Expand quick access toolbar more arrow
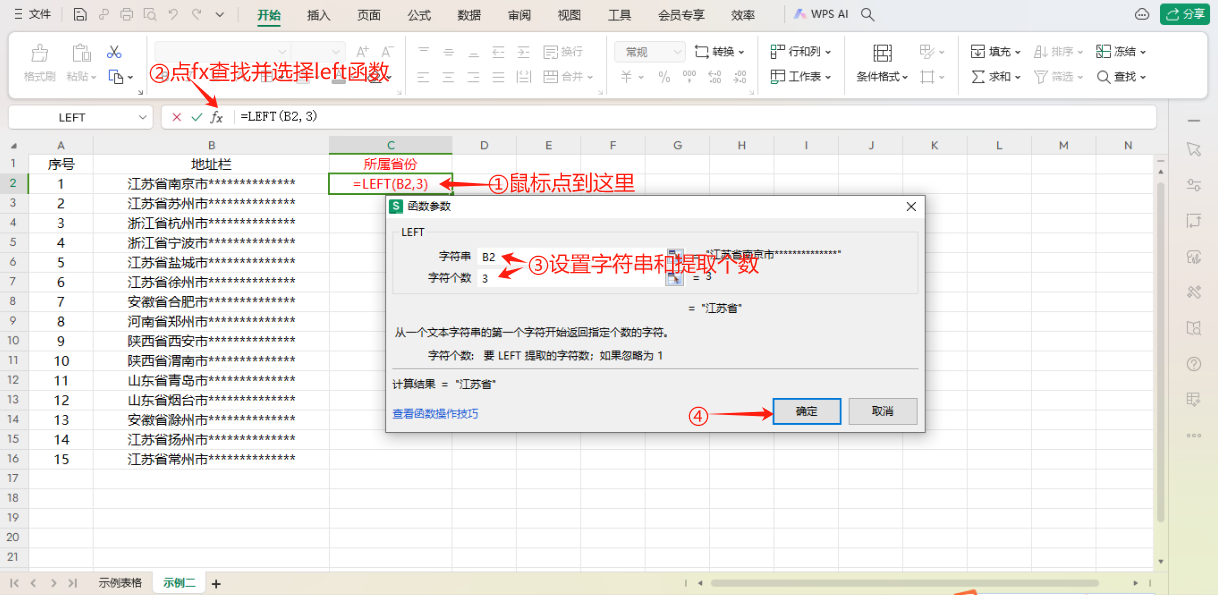1218x595 pixels. (219, 15)
